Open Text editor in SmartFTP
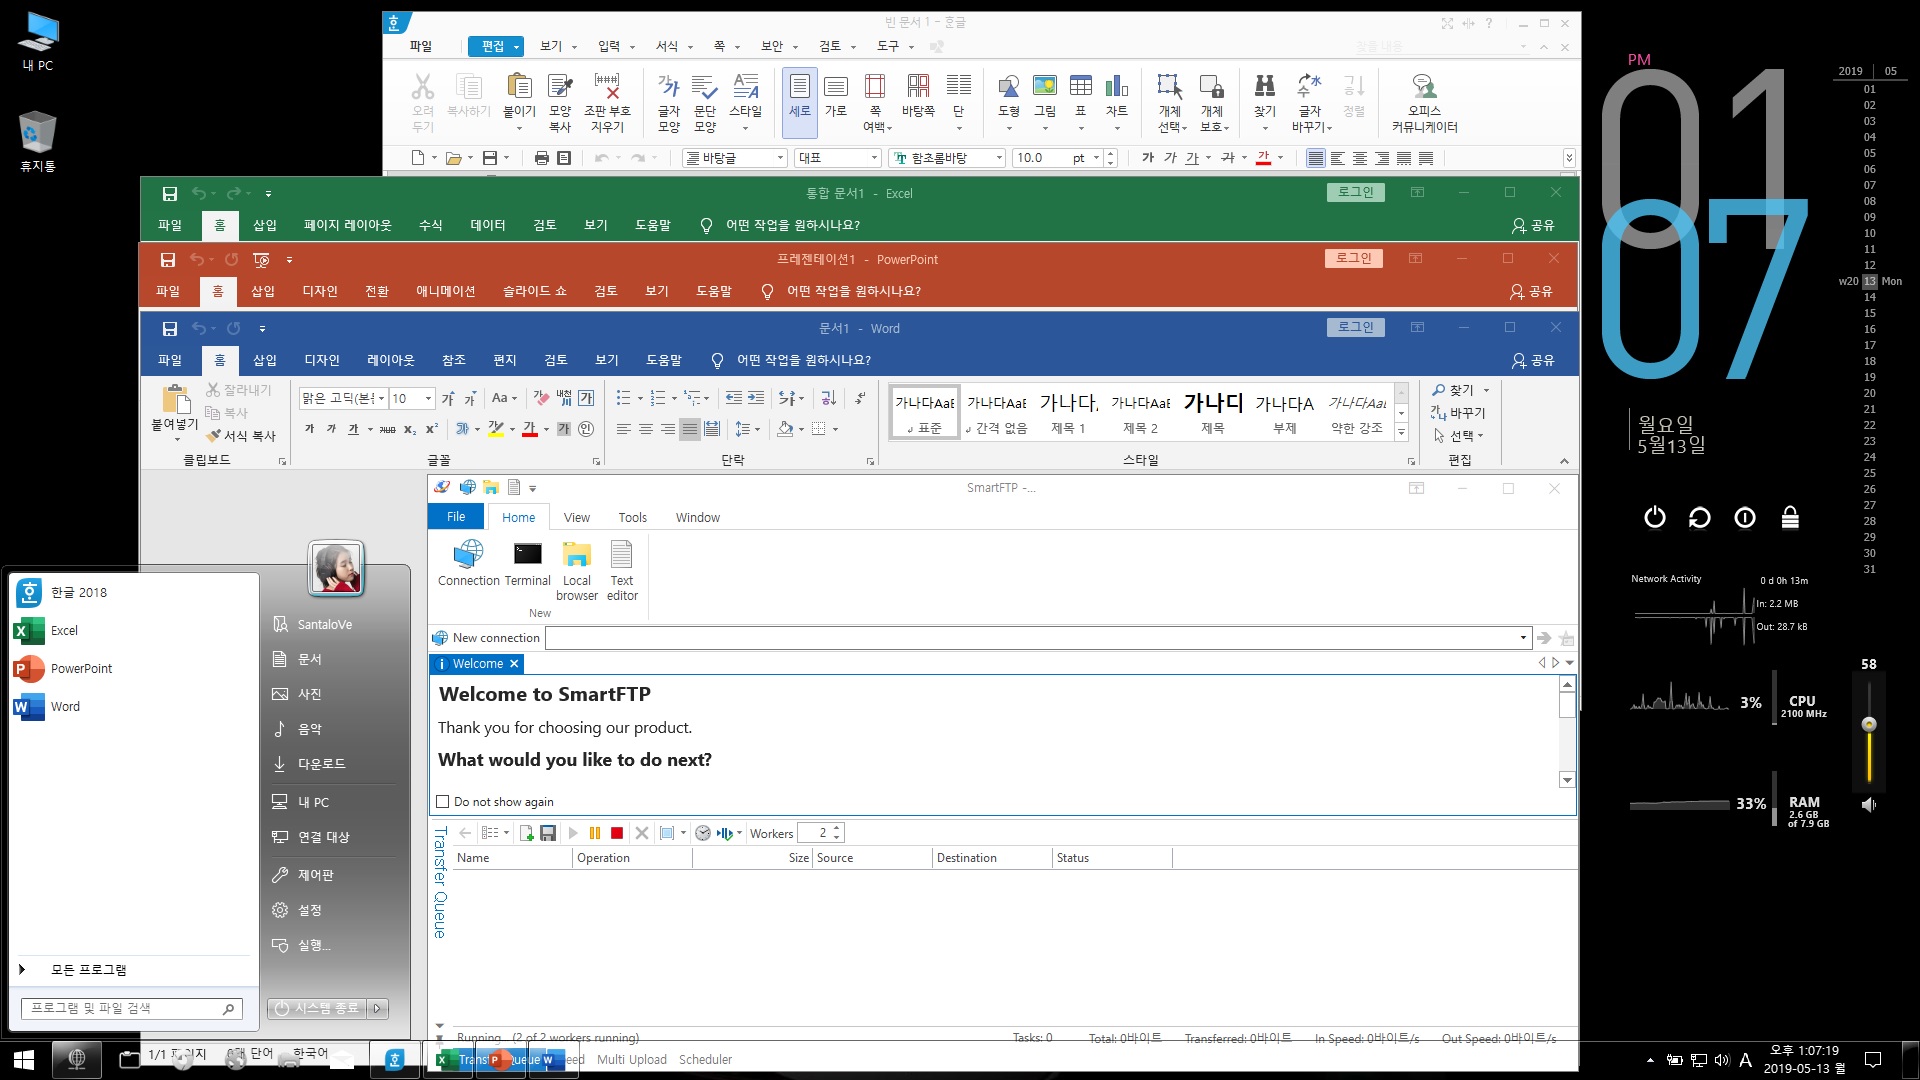Image resolution: width=1920 pixels, height=1080 pixels. click(x=622, y=570)
